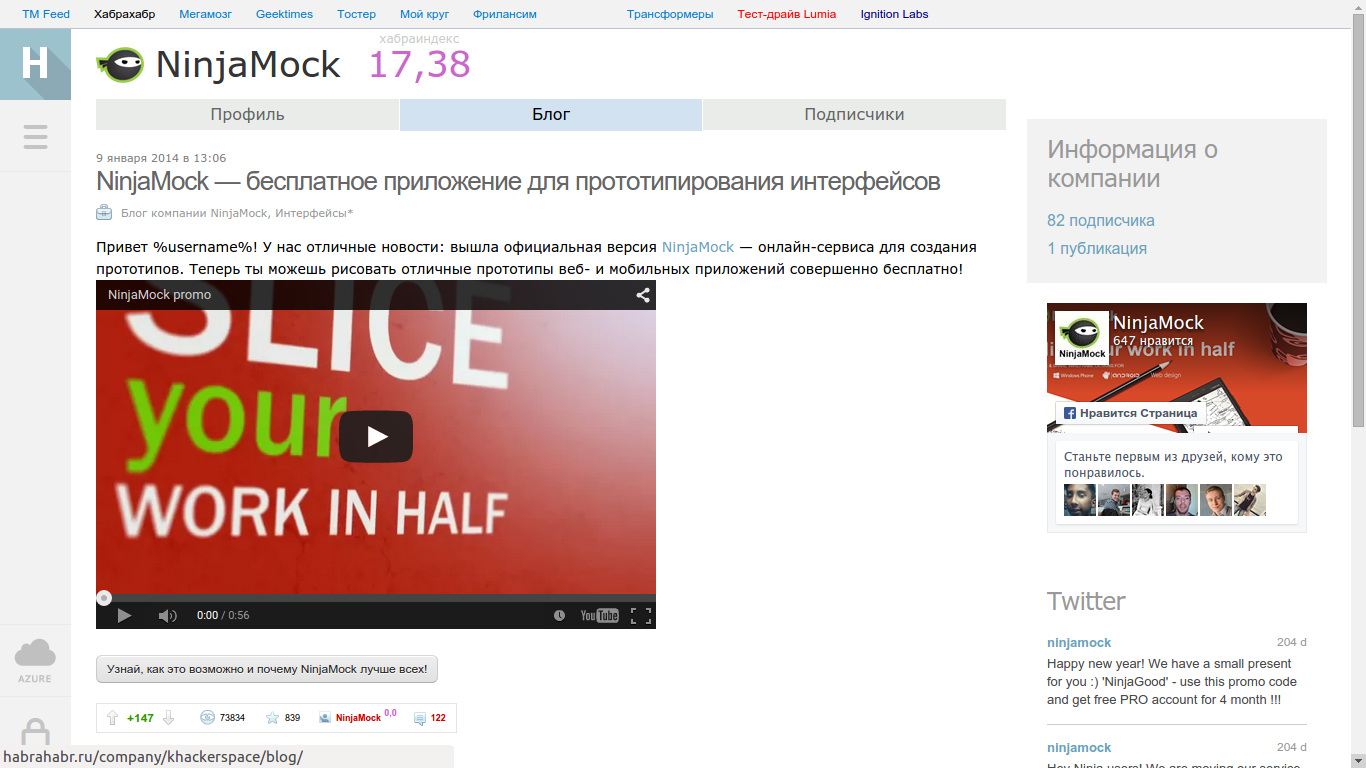Viewport: 1366px width, 768px height.
Task: Click the Трансформеры link in the top bar
Action: [x=670, y=15]
